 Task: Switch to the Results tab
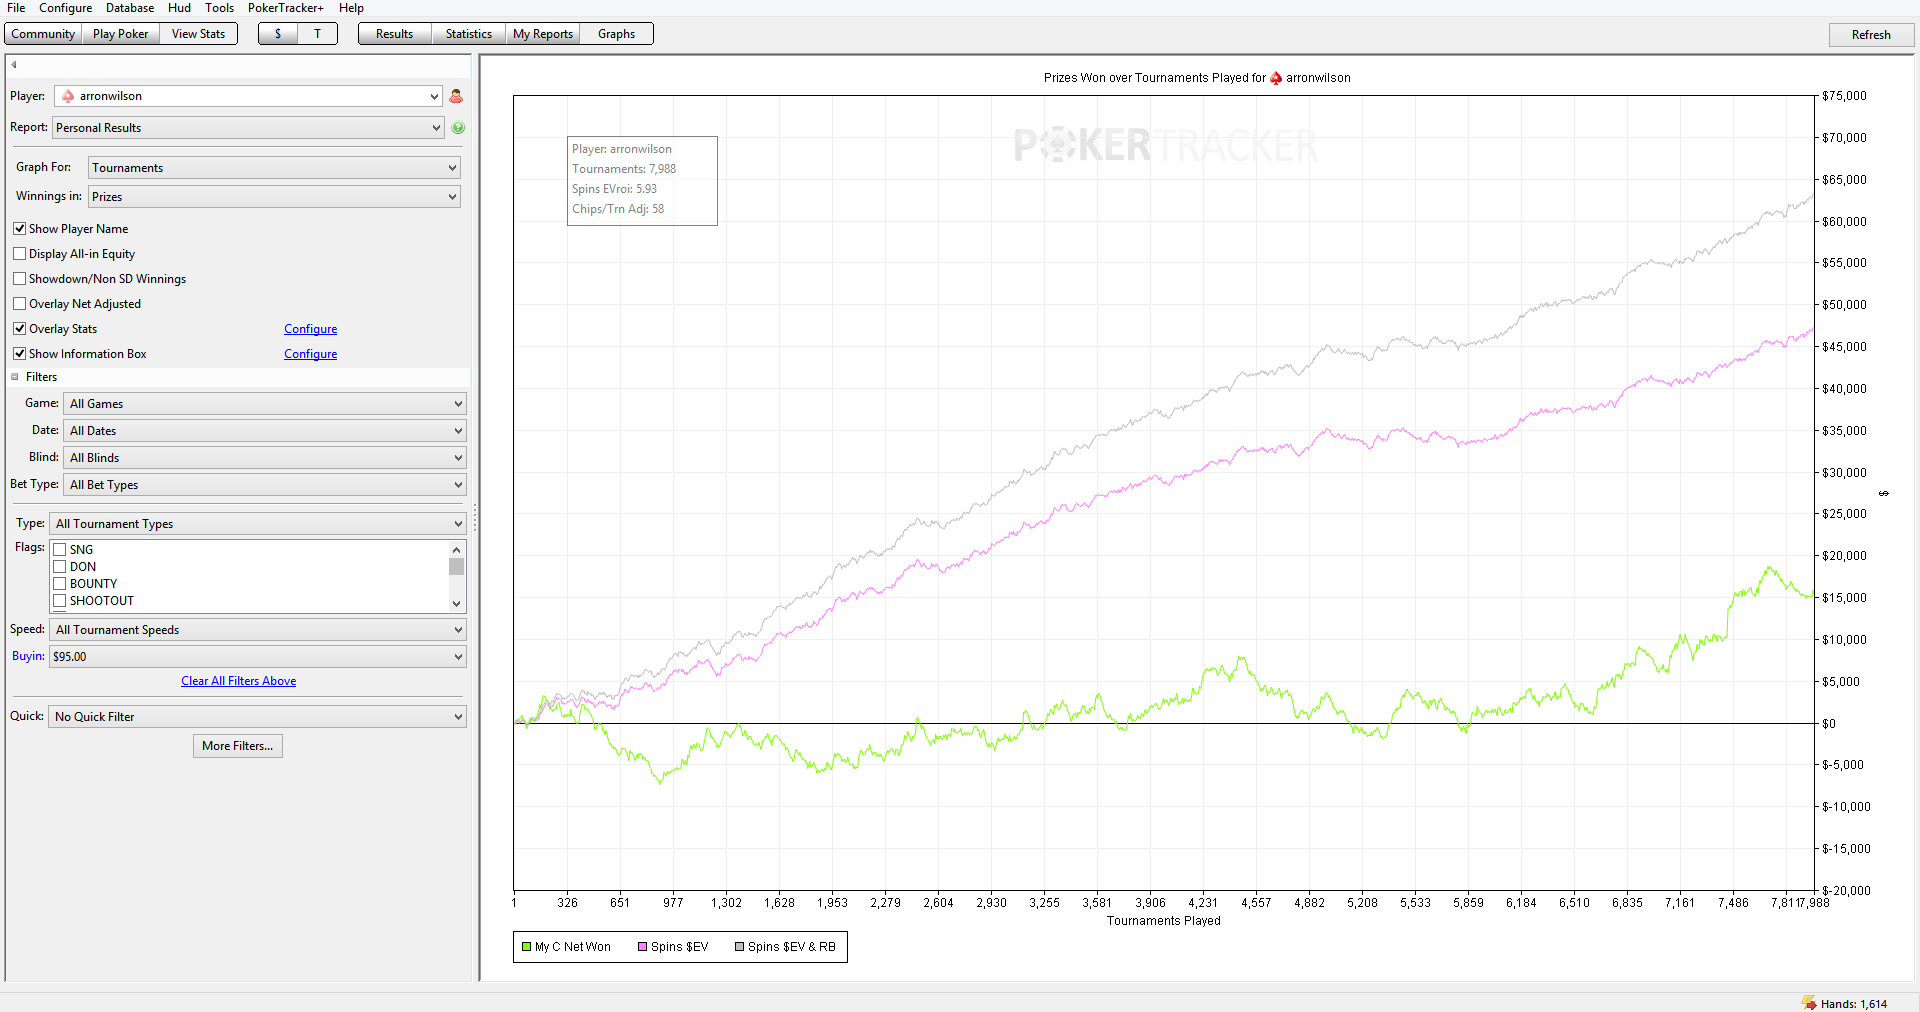coord(394,34)
